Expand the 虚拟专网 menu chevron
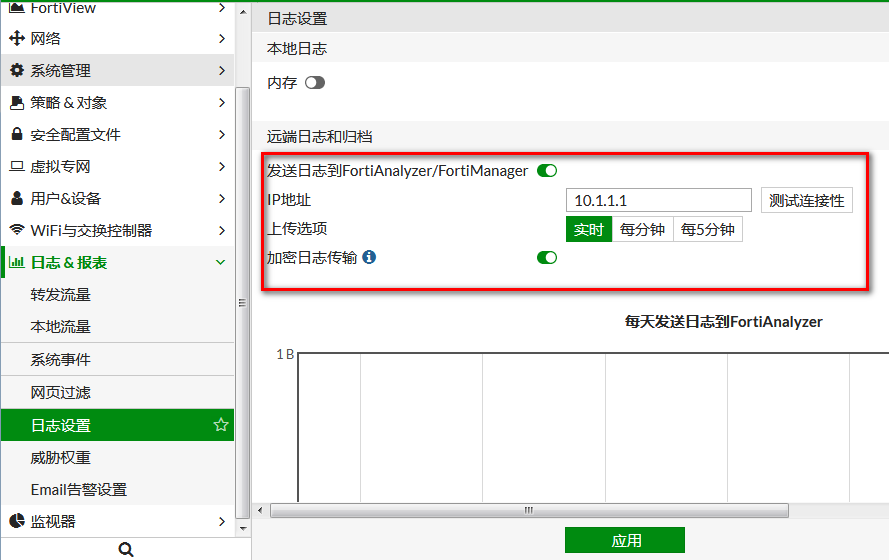This screenshot has width=889, height=560. (x=222, y=167)
